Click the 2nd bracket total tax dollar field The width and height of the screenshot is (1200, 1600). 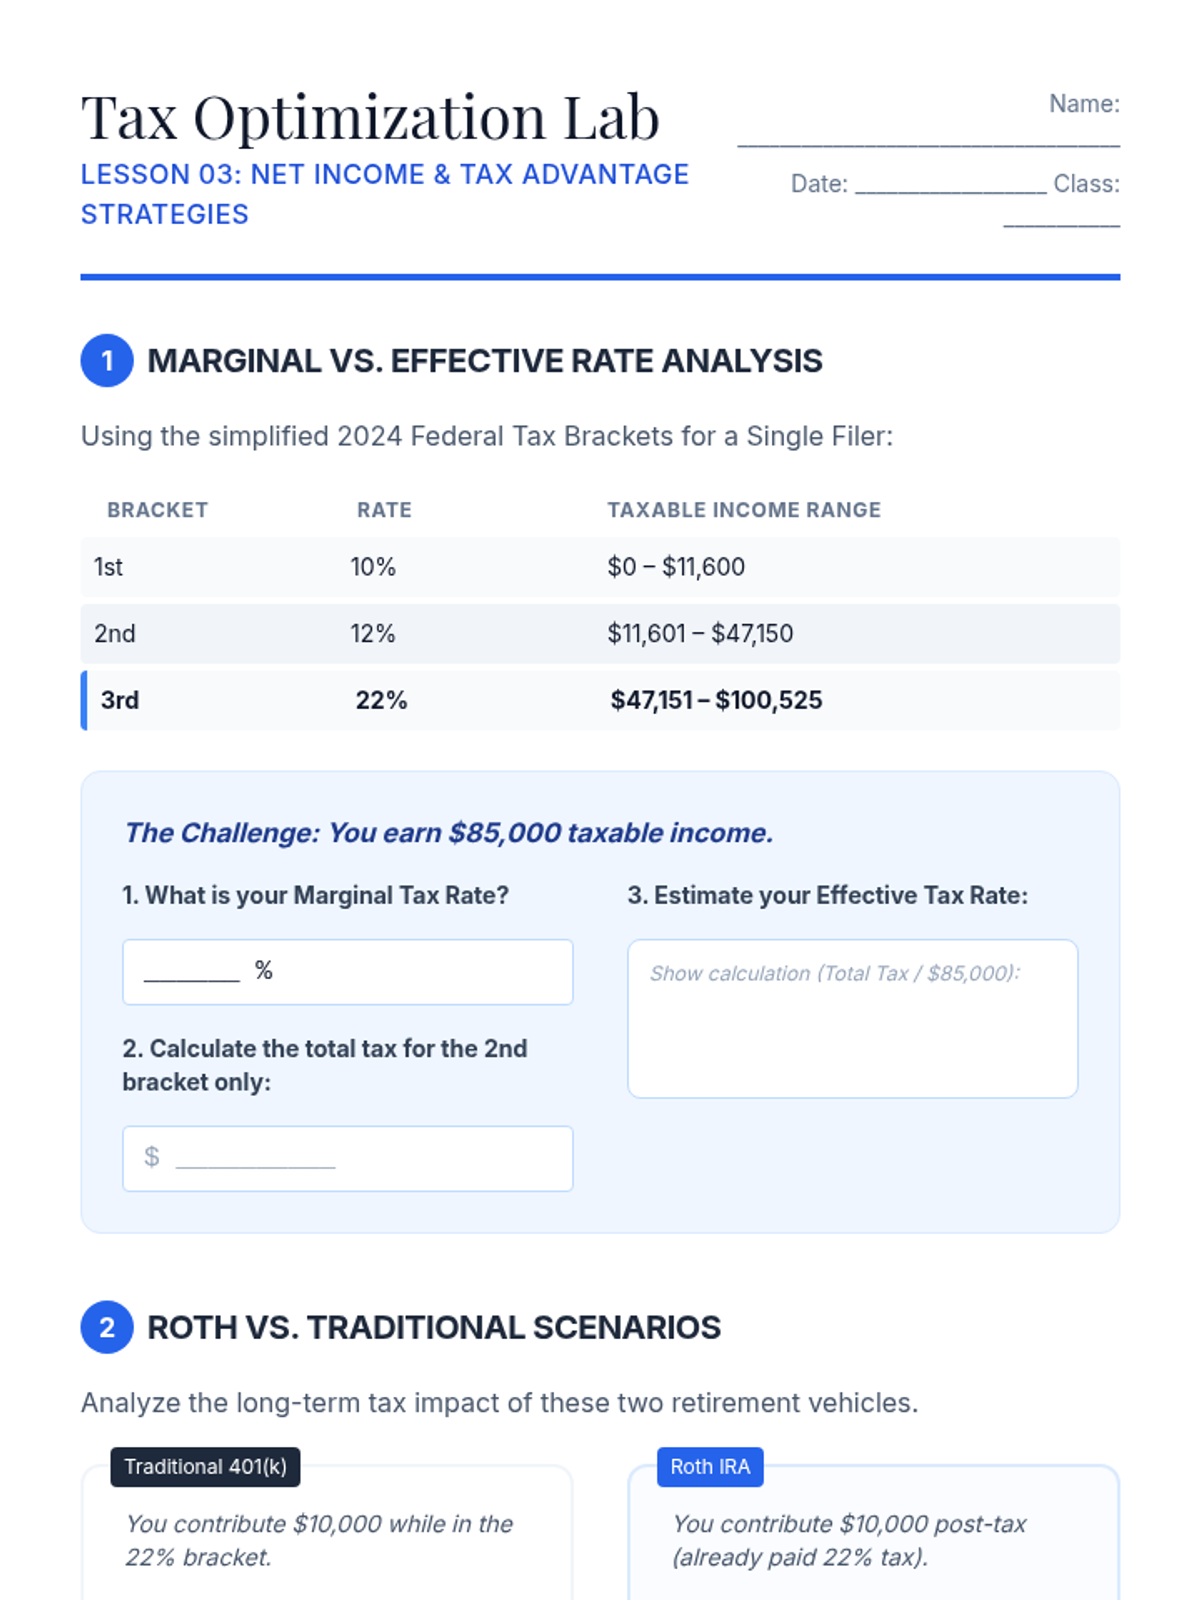point(347,1159)
